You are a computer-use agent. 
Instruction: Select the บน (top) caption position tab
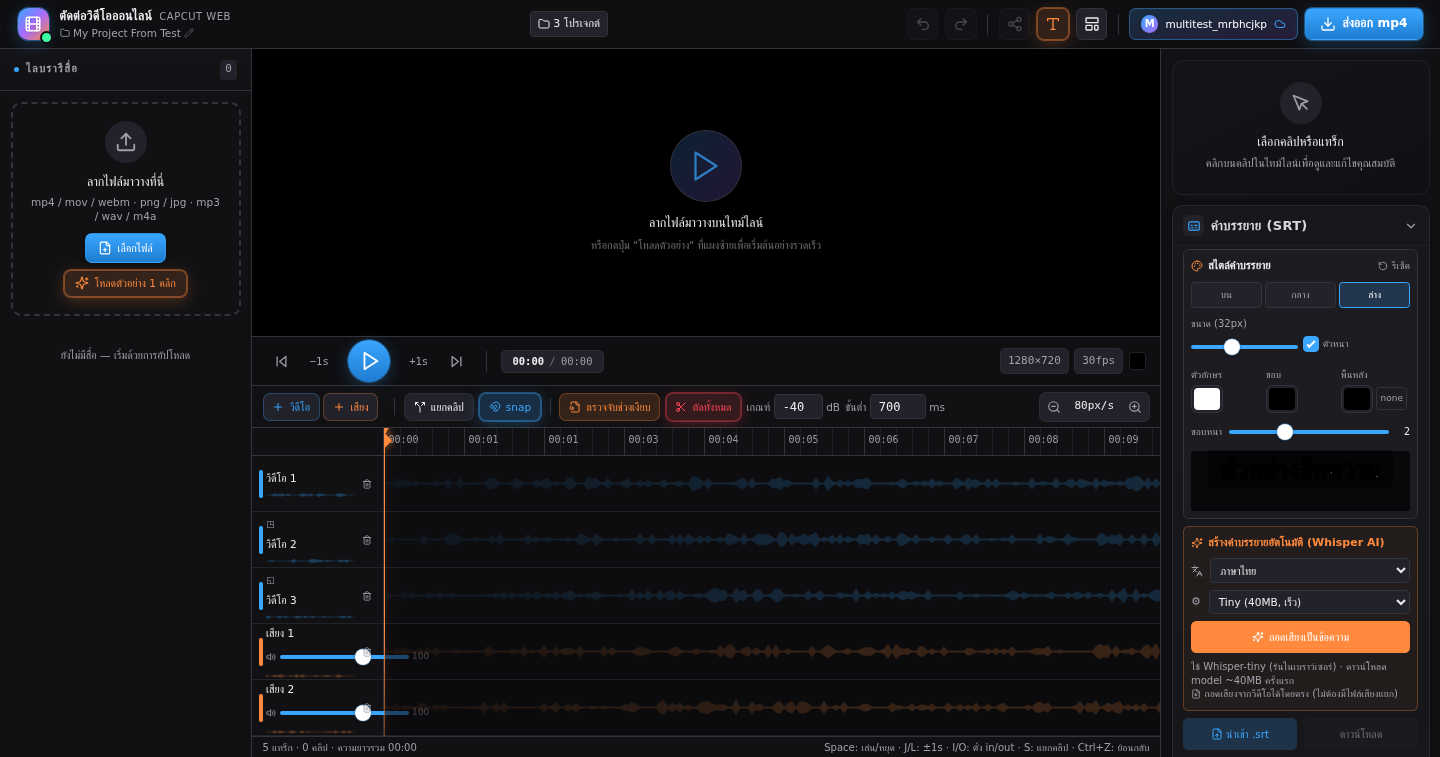pos(1226,295)
